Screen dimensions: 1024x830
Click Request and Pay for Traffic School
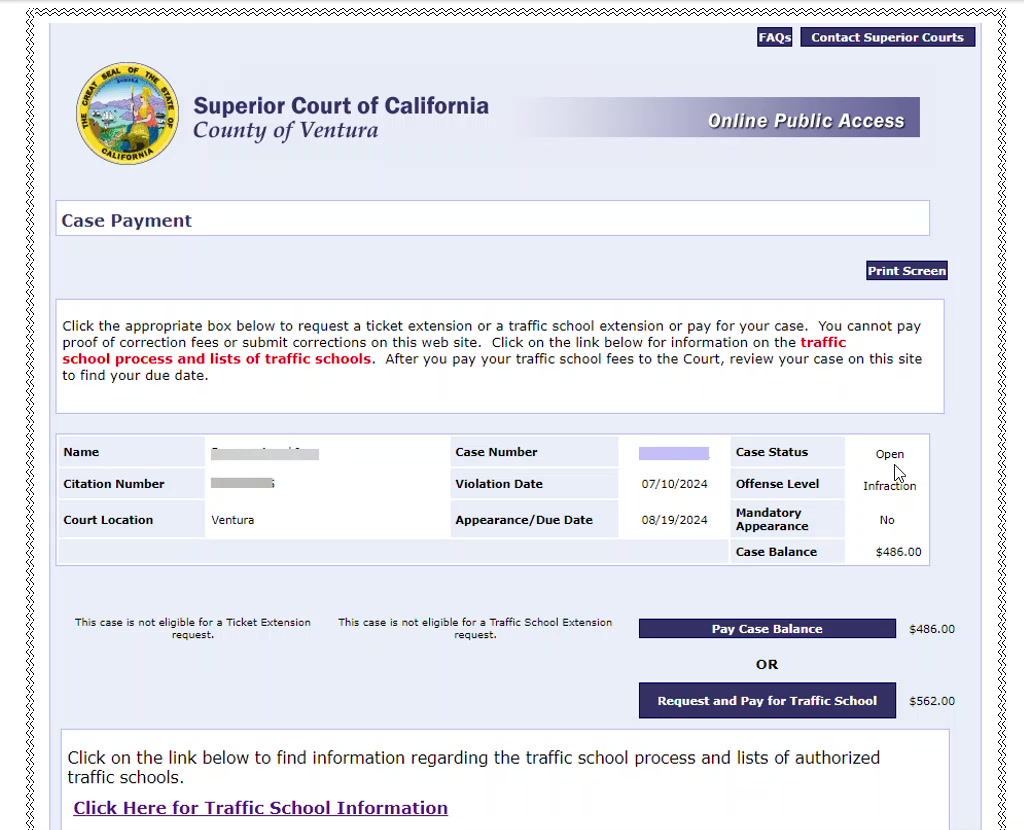coord(767,701)
